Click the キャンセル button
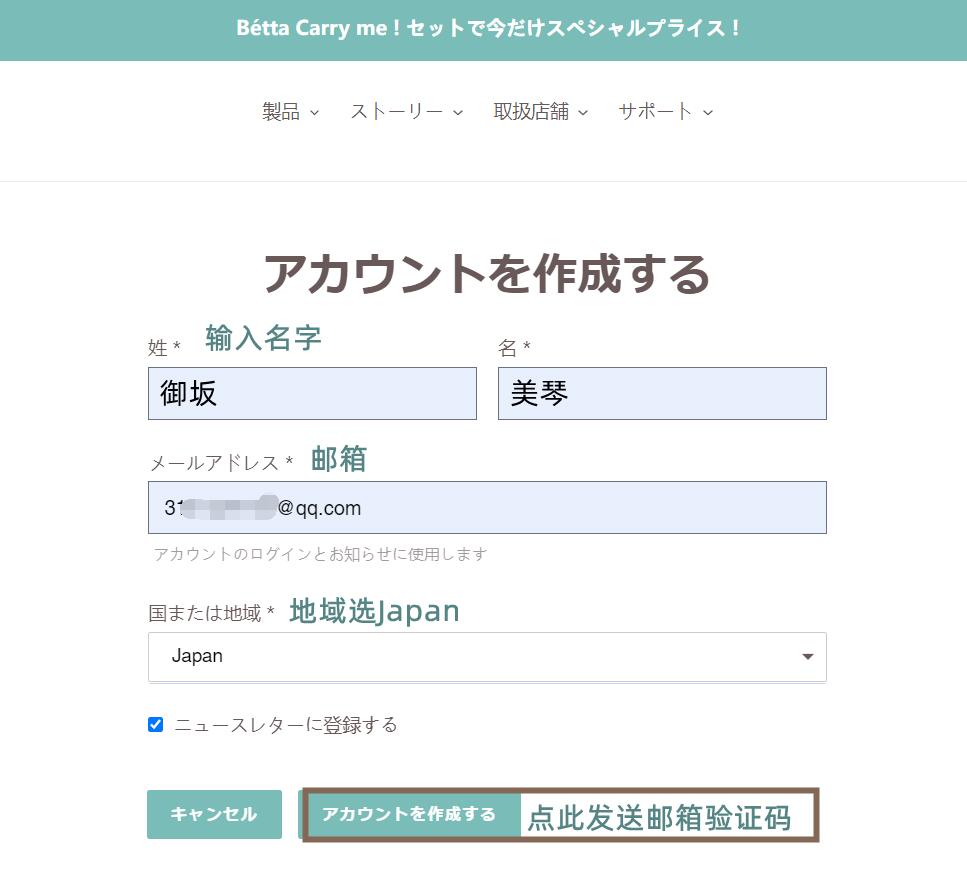 click(x=214, y=814)
